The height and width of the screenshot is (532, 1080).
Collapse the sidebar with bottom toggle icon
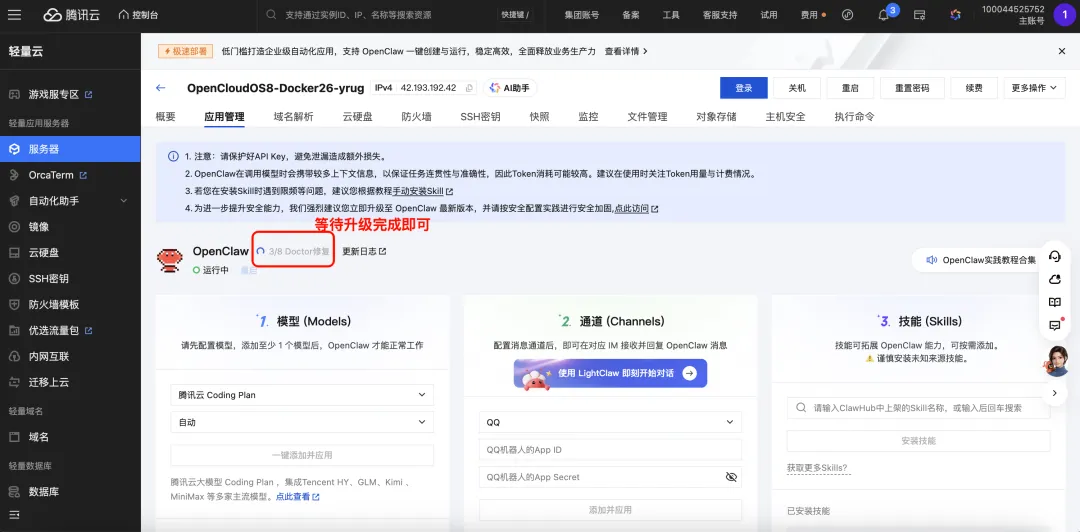click(14, 515)
